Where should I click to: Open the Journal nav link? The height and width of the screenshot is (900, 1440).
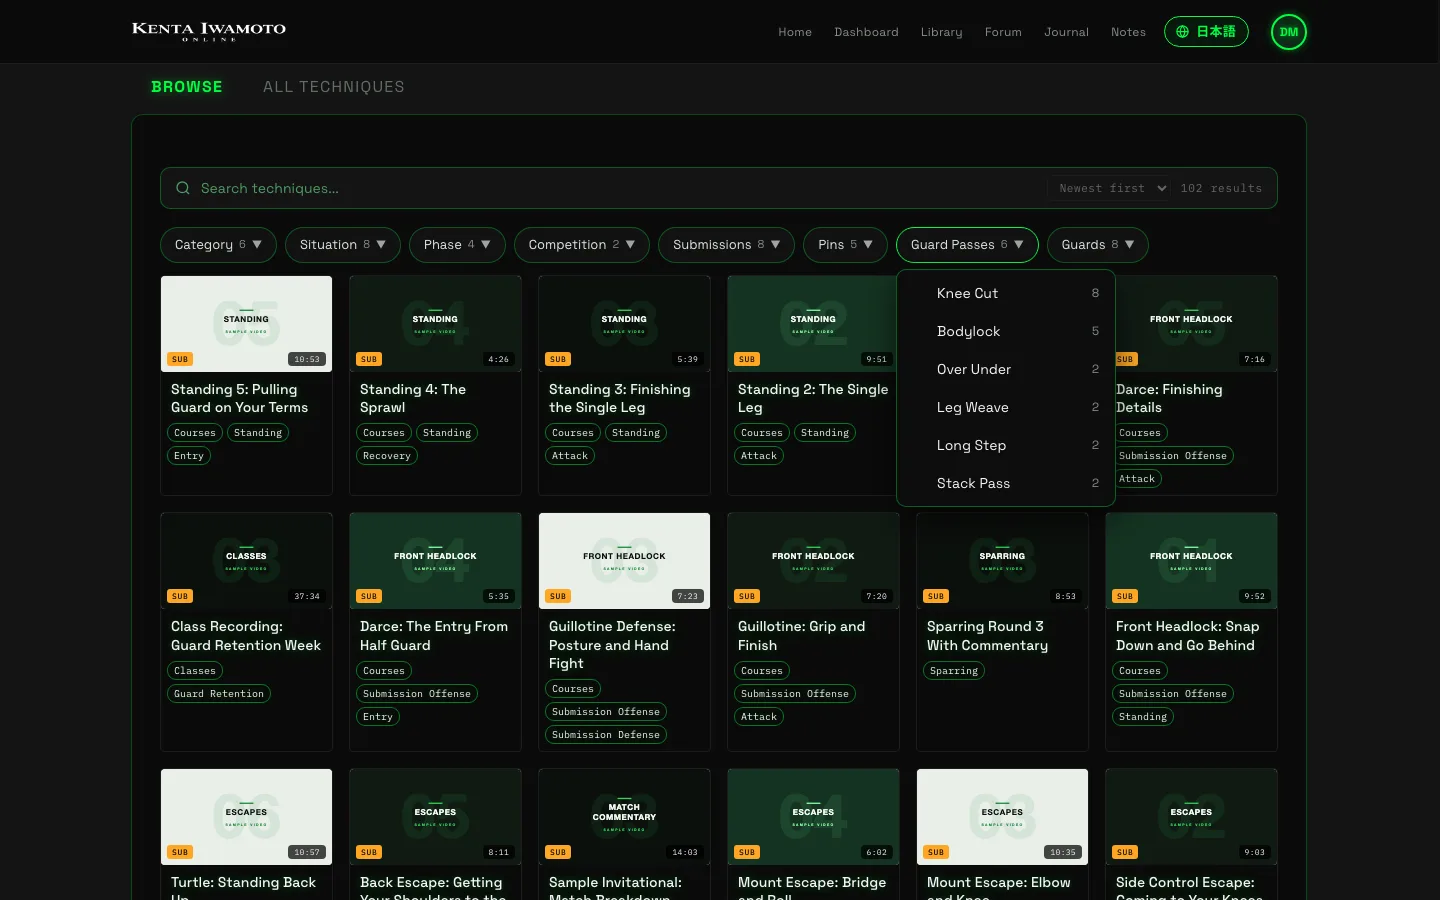click(1066, 32)
